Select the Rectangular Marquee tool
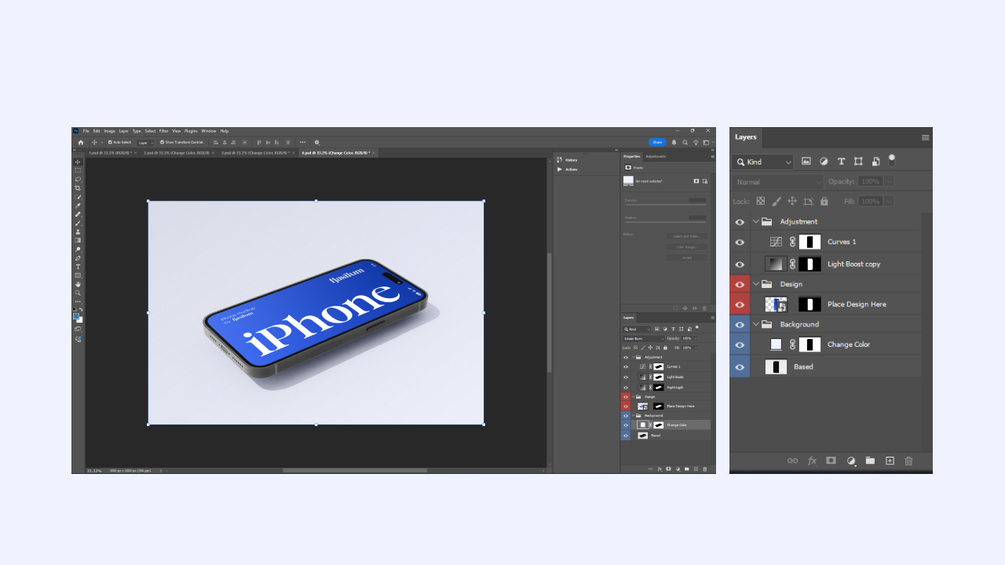 (78, 171)
